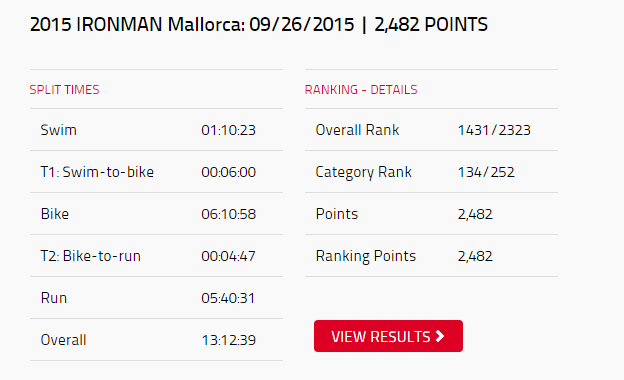The height and width of the screenshot is (380, 624).
Task: Select the Points row label
Action: pos(337,214)
